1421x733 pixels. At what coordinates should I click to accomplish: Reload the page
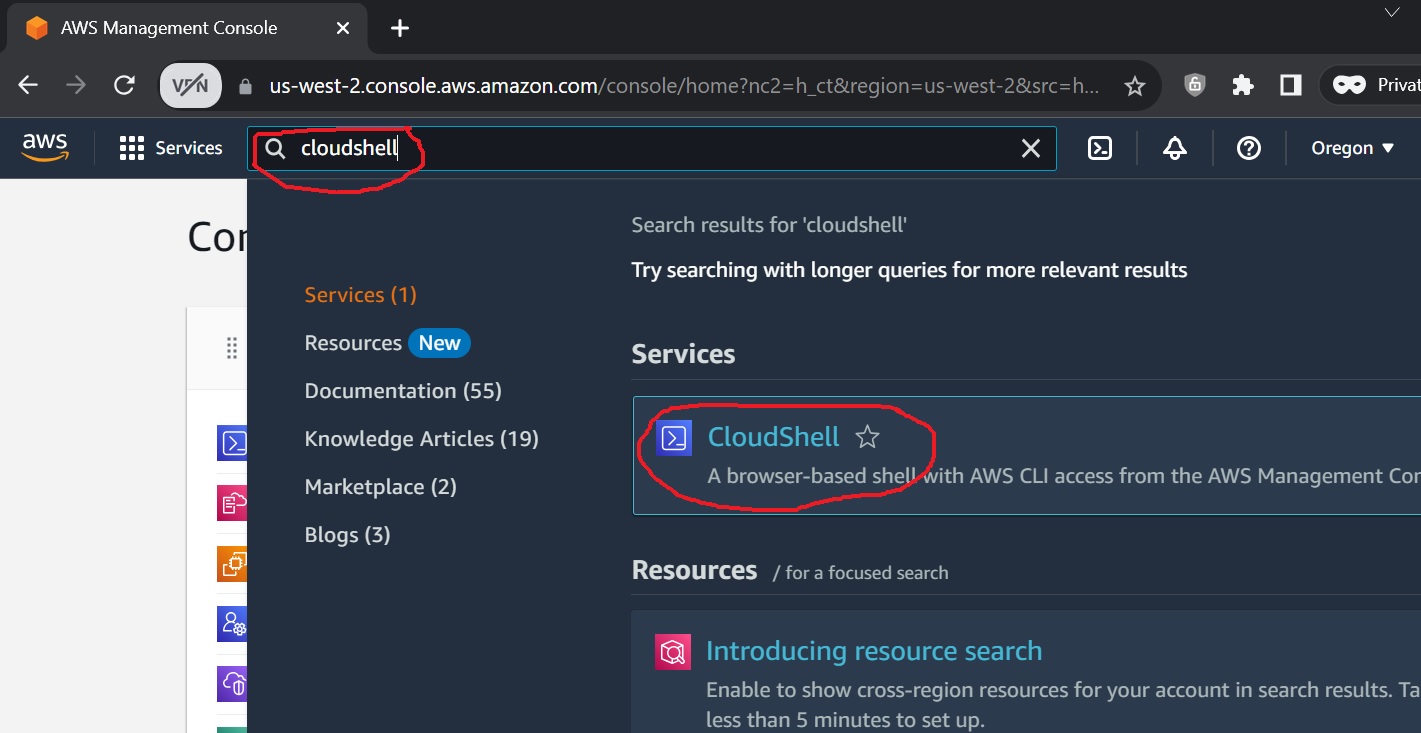124,85
